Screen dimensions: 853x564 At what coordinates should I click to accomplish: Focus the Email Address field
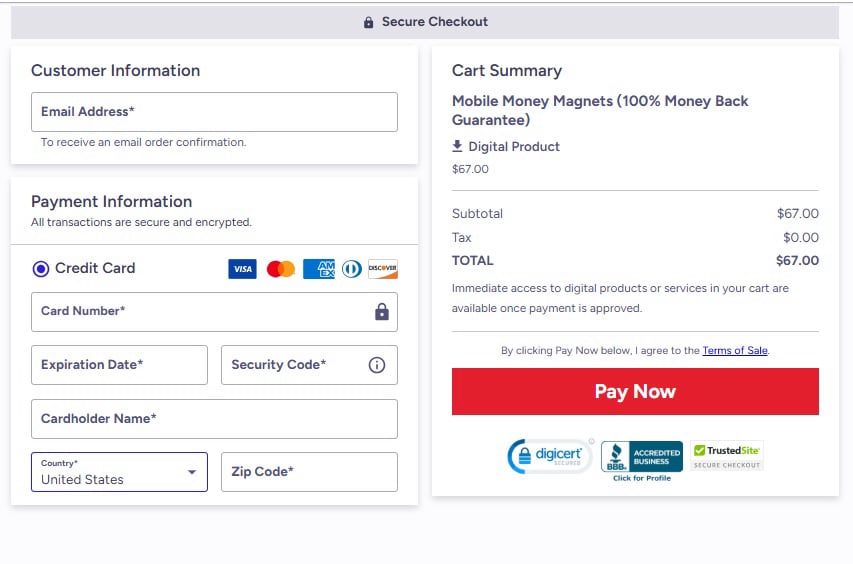(214, 112)
